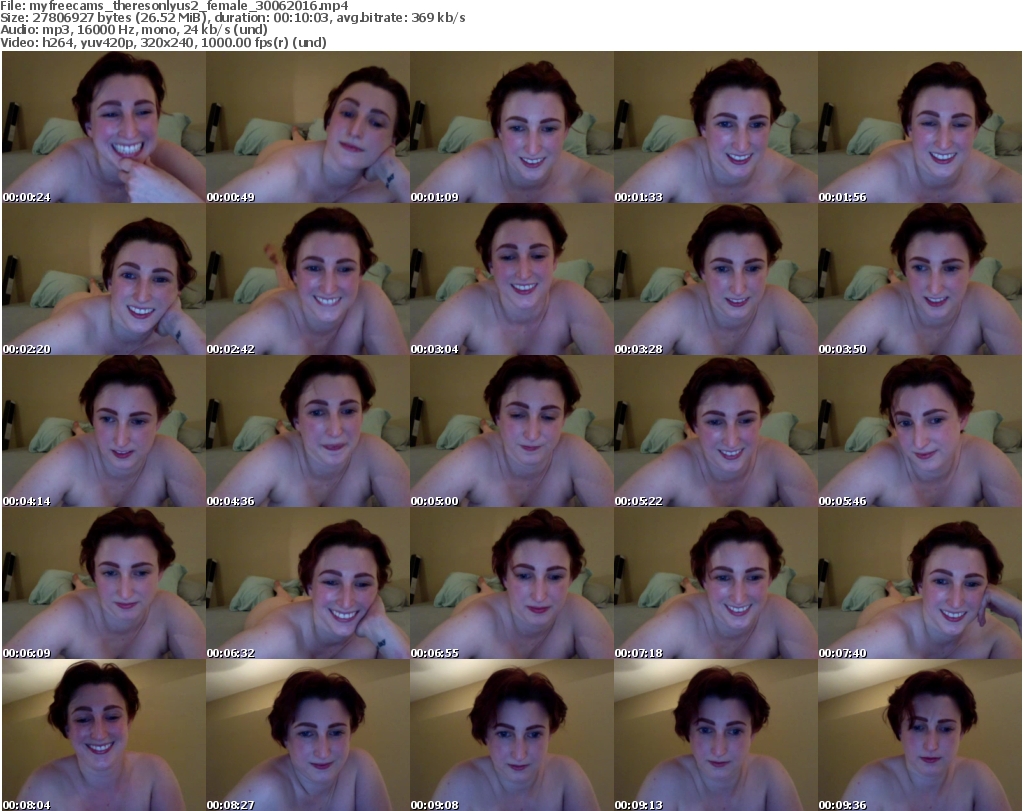Choose the frame stamped 00:03:04
Viewport: 1024px width, 811px height.
512,279
